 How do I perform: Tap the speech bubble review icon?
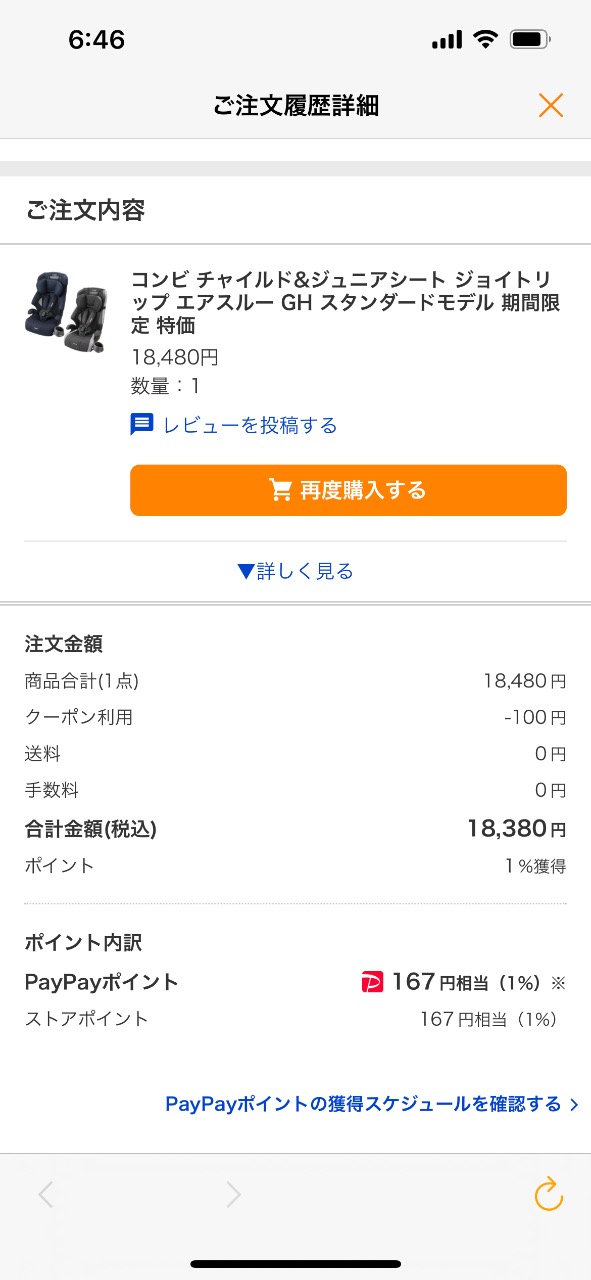coord(142,425)
